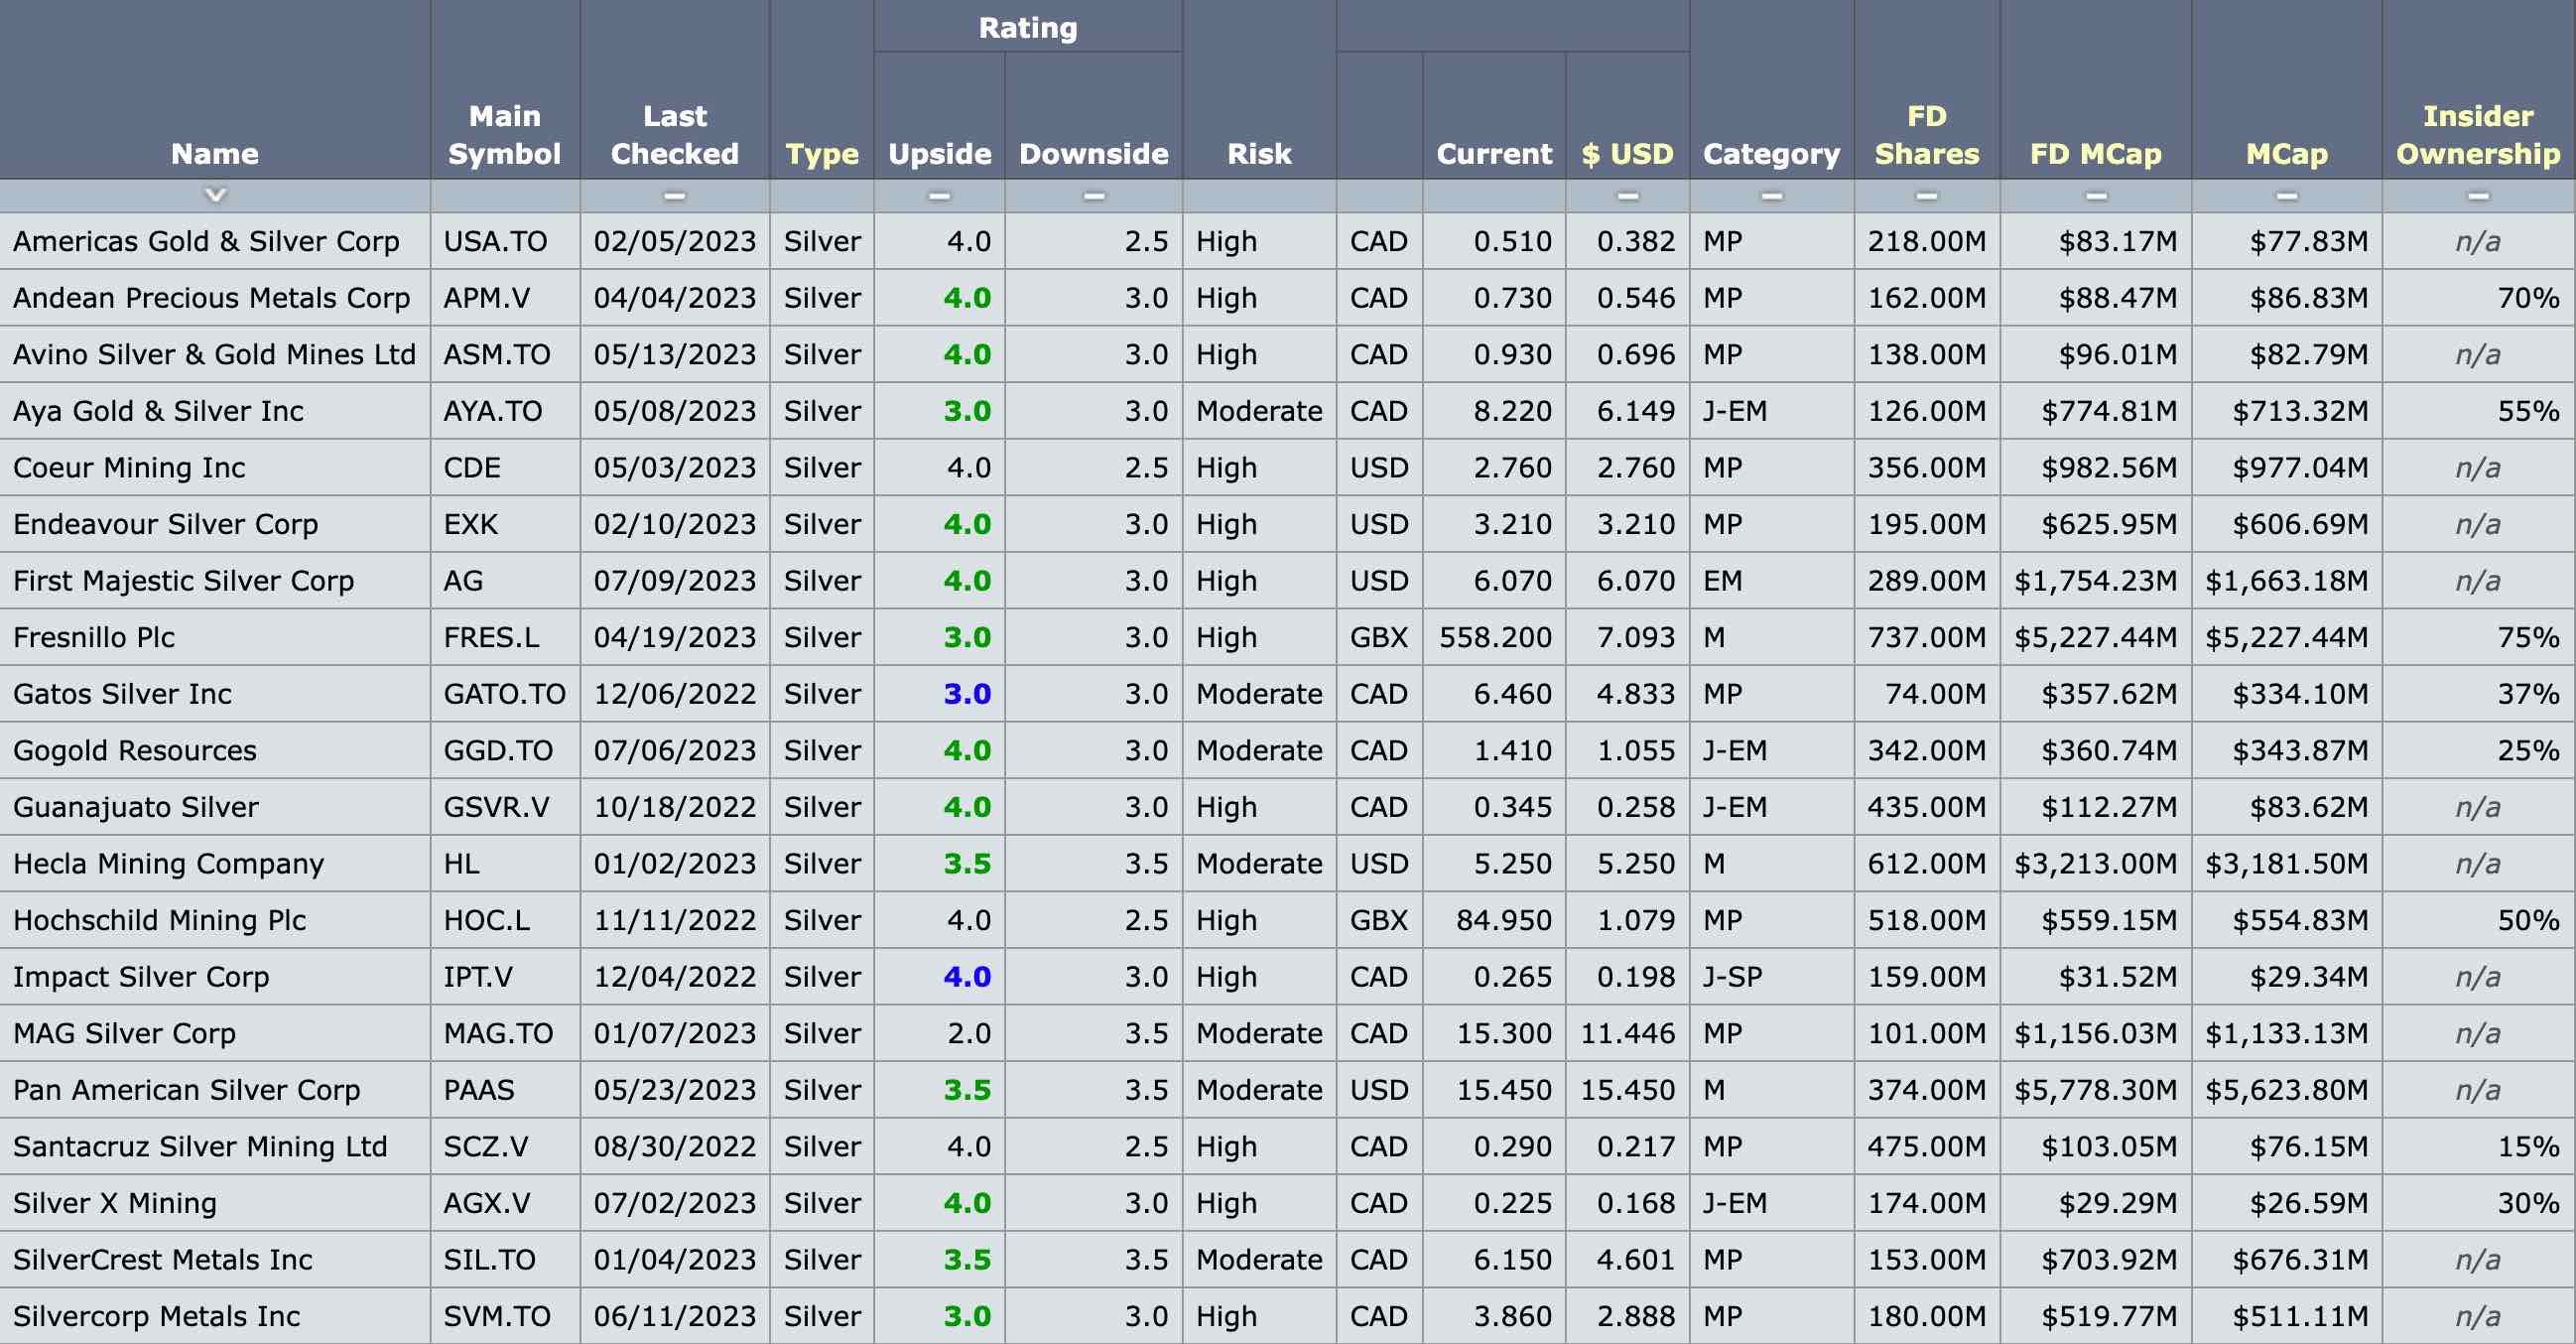Screen dimensions: 2576x1344
Task: Click the Main Symbol column header
Action: click(504, 135)
